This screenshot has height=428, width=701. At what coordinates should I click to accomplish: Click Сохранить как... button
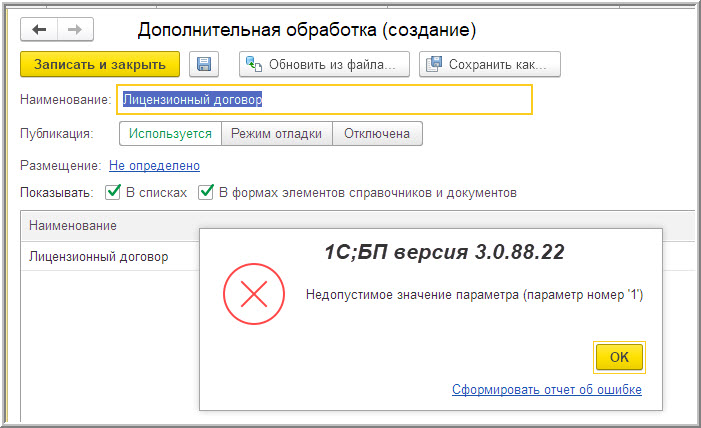pos(490,64)
